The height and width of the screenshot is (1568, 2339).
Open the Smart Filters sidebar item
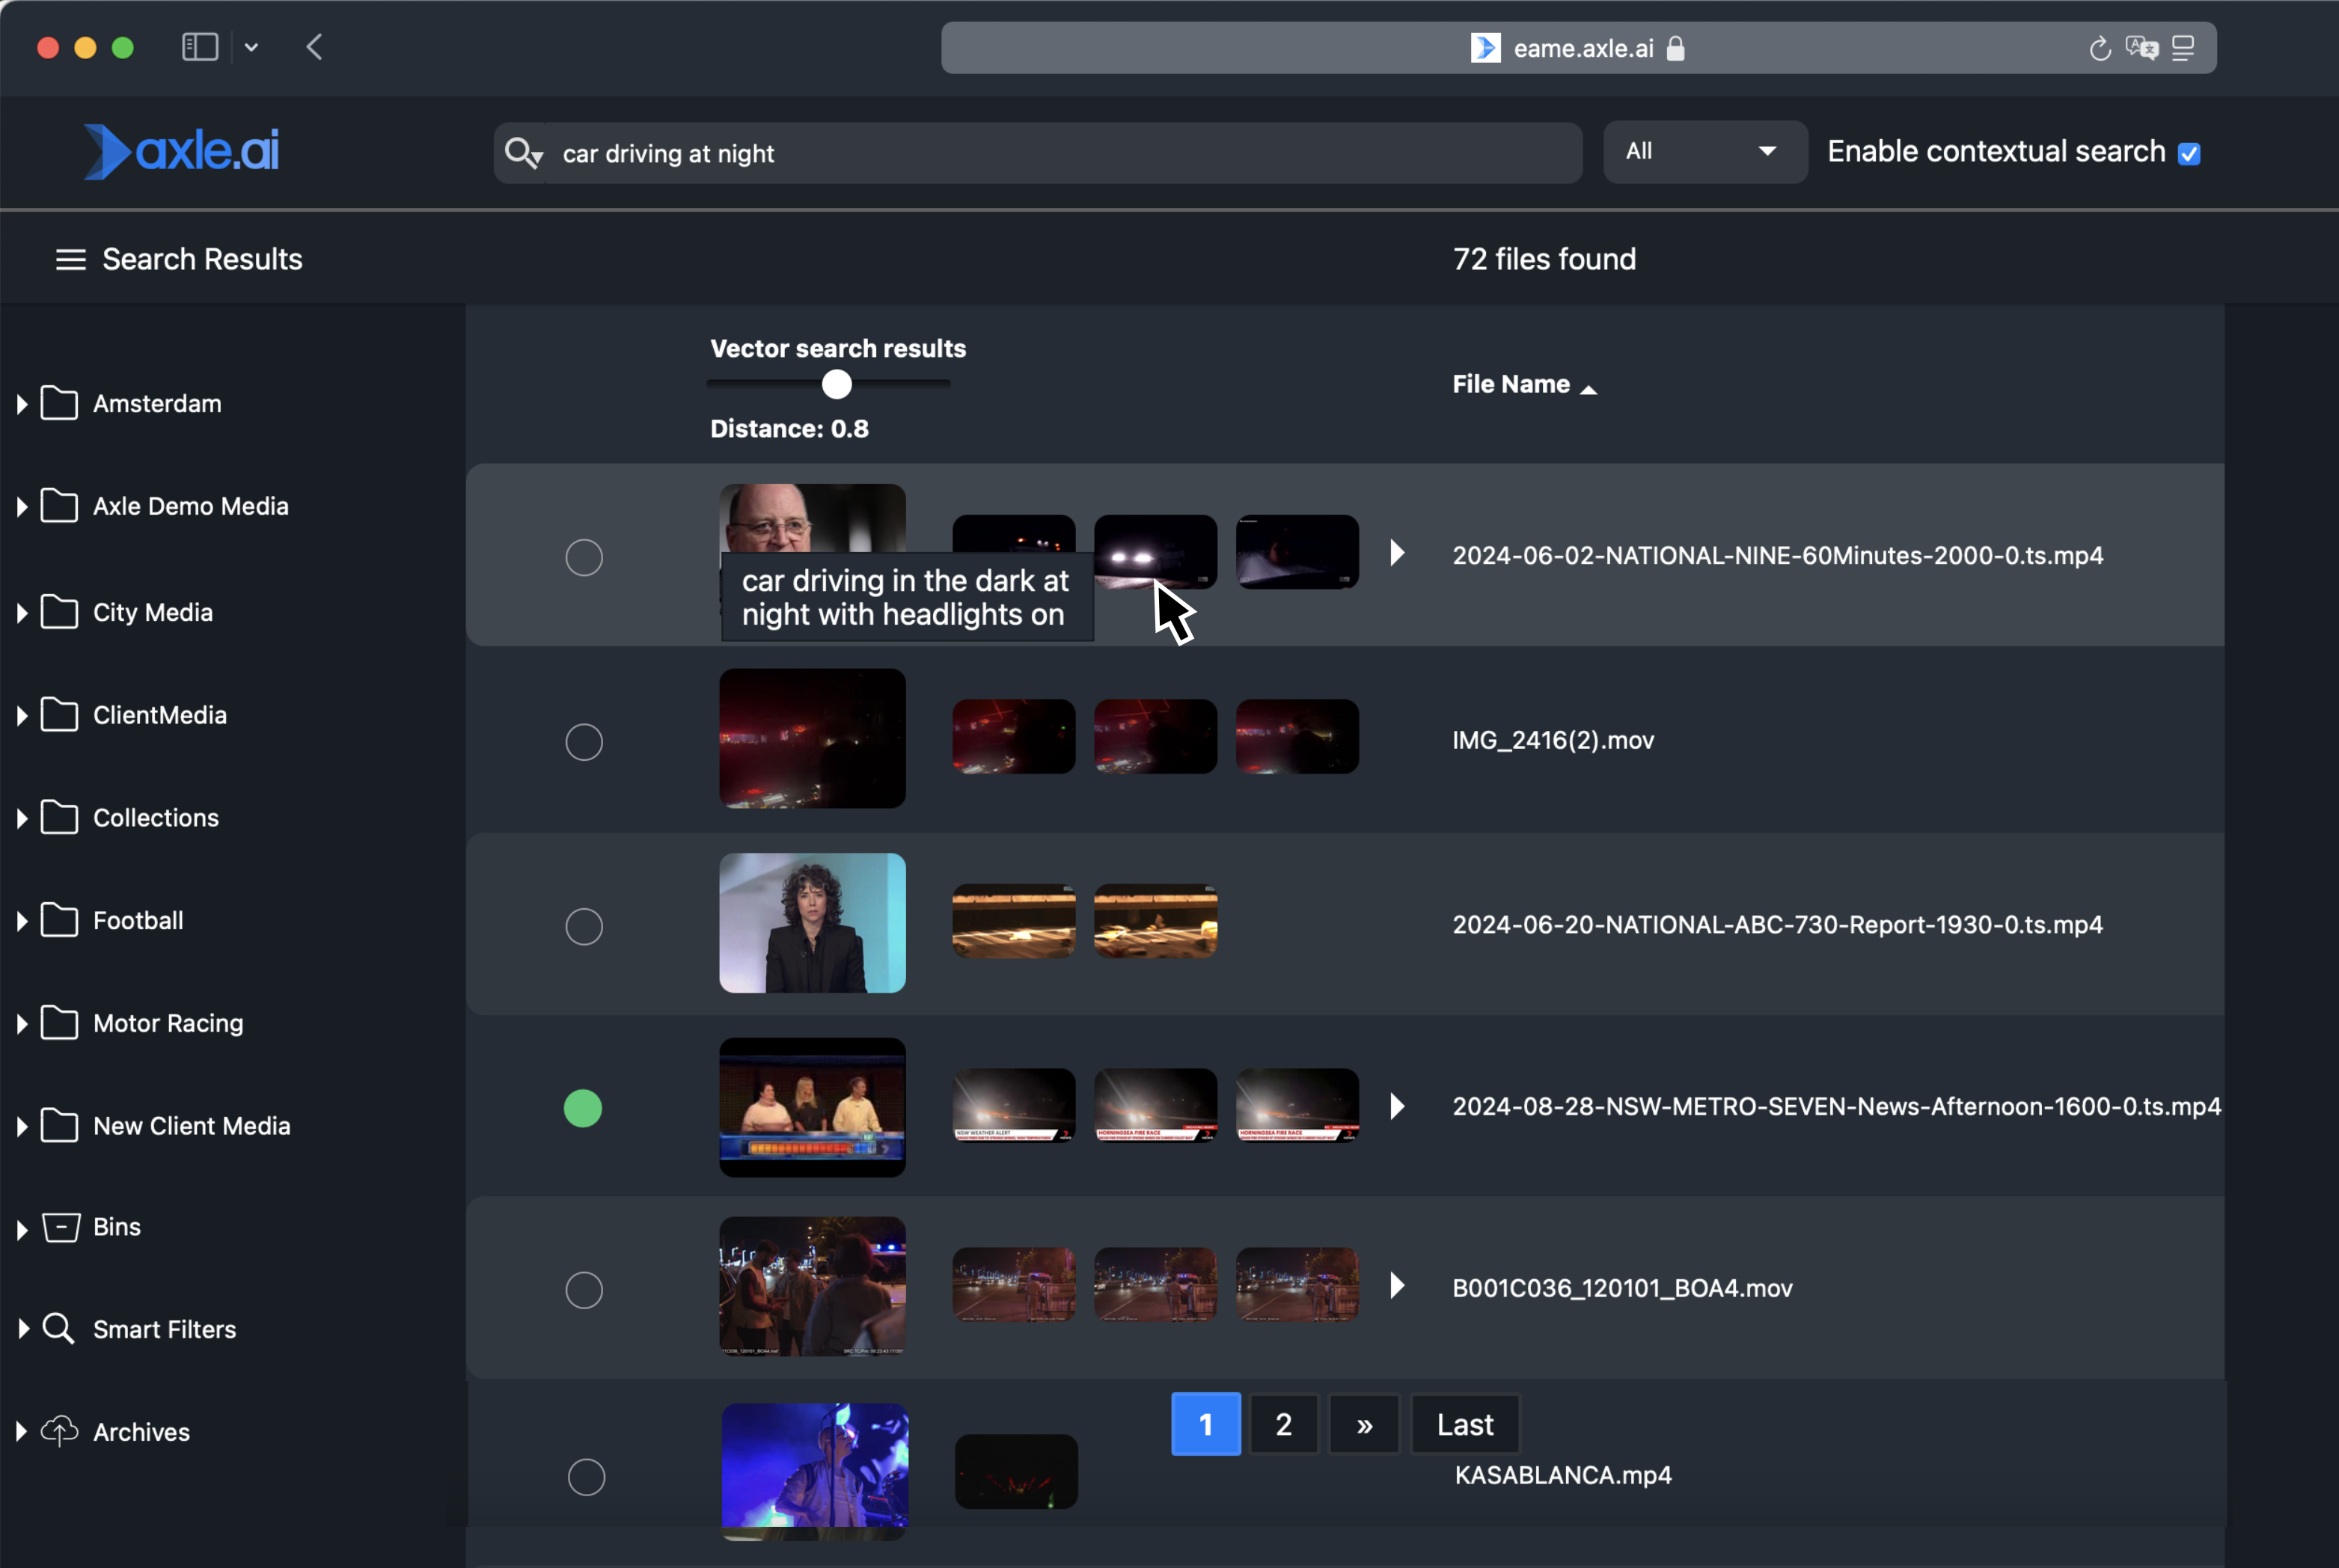164,1329
